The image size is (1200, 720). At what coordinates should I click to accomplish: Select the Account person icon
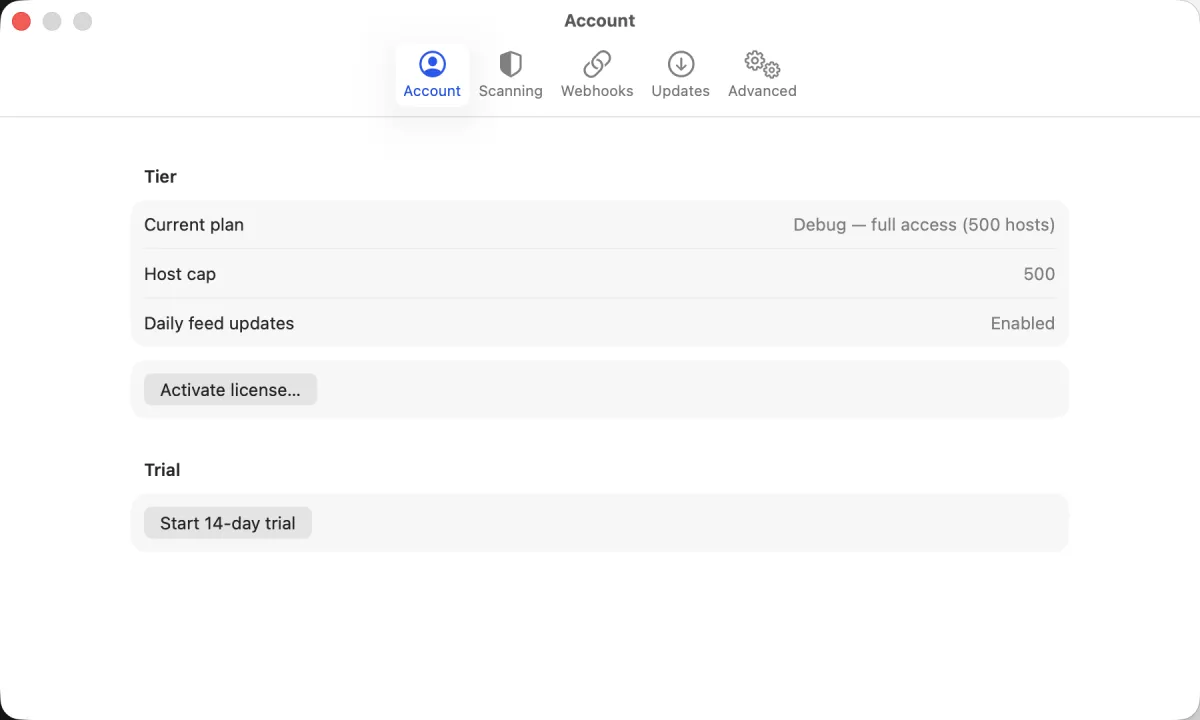[x=432, y=63]
